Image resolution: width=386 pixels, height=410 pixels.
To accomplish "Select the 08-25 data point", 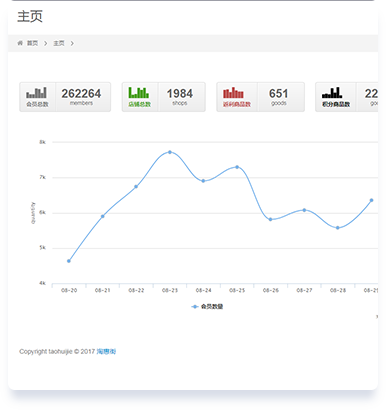I will tap(237, 167).
